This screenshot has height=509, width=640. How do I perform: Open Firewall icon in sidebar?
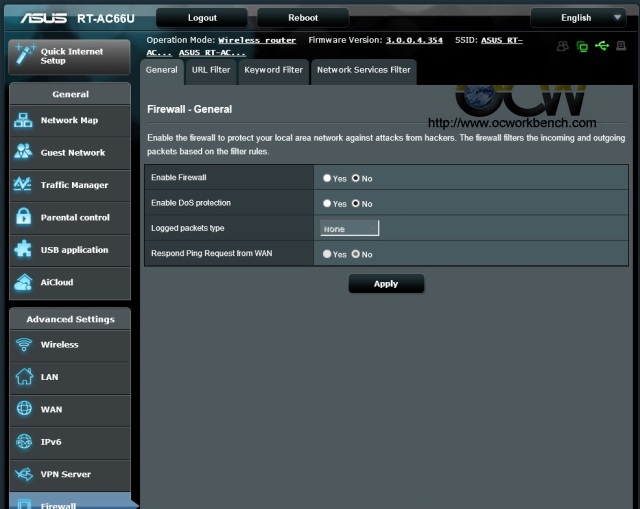pos(24,504)
